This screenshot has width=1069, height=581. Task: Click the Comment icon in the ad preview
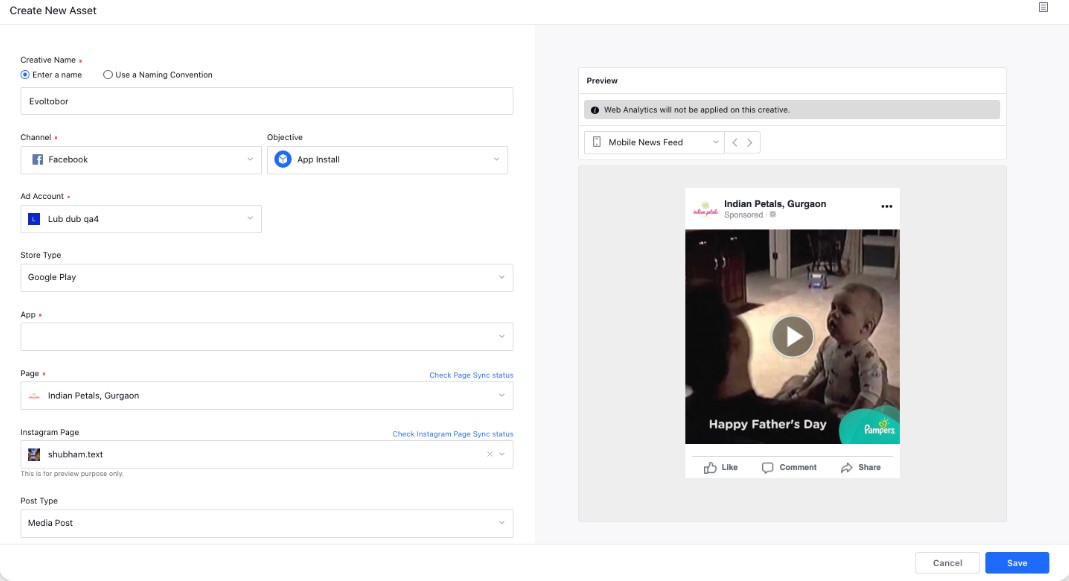766,466
